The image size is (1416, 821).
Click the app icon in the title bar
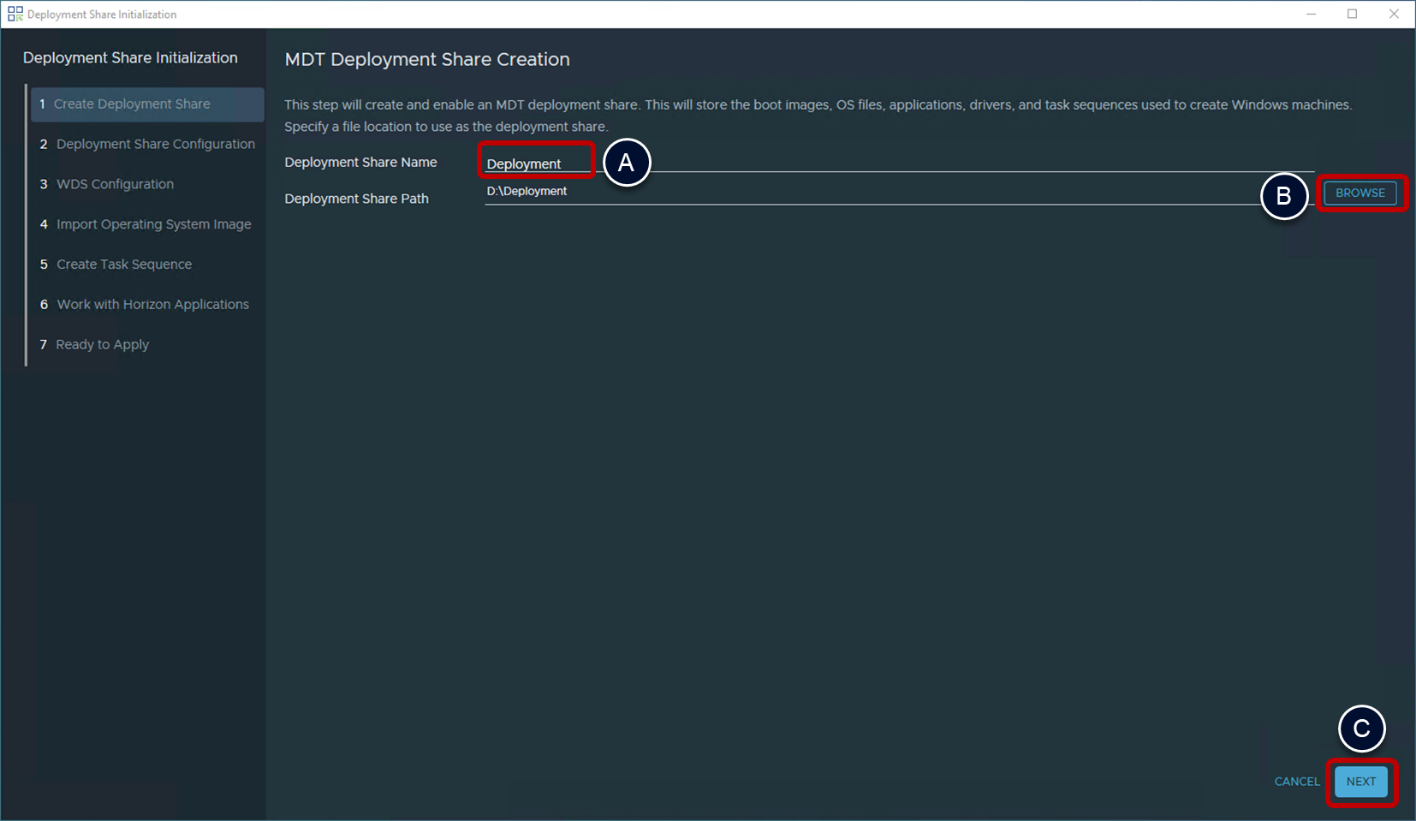coord(15,14)
